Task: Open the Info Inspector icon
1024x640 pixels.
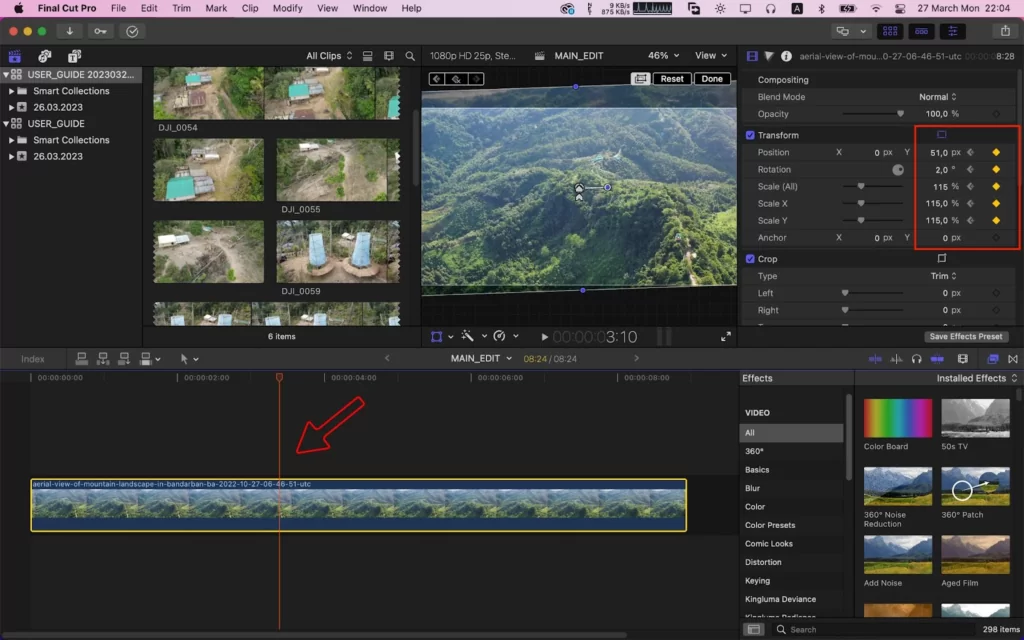Action: coord(786,56)
